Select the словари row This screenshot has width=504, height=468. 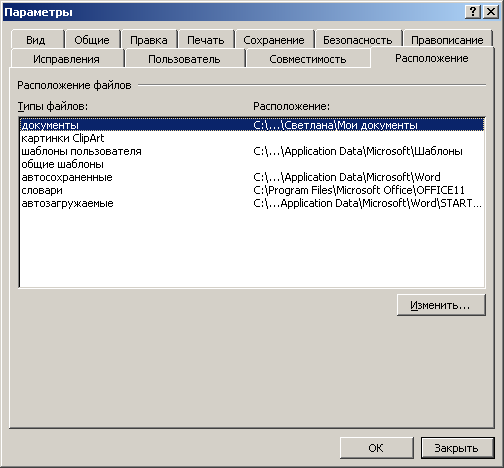point(252,190)
